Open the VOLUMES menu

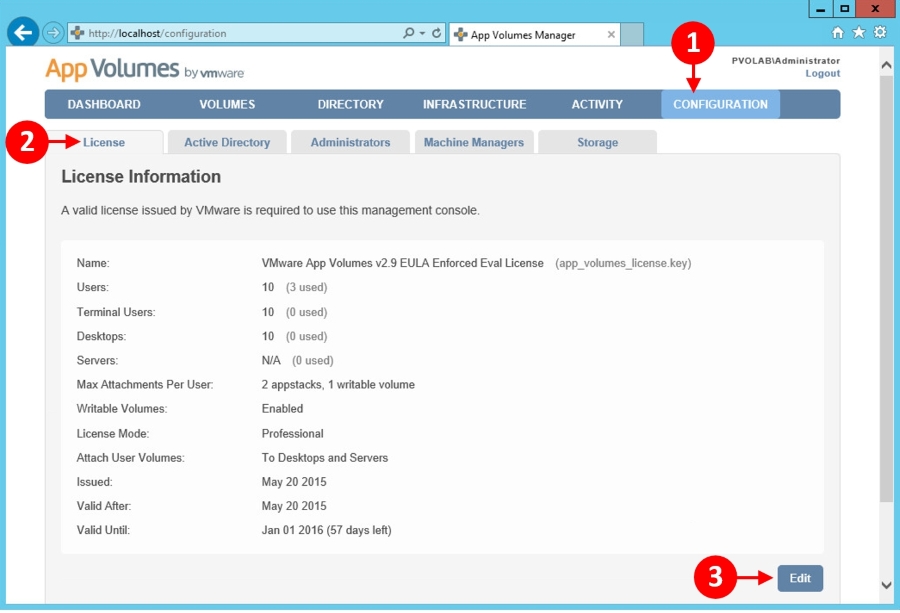coord(227,104)
